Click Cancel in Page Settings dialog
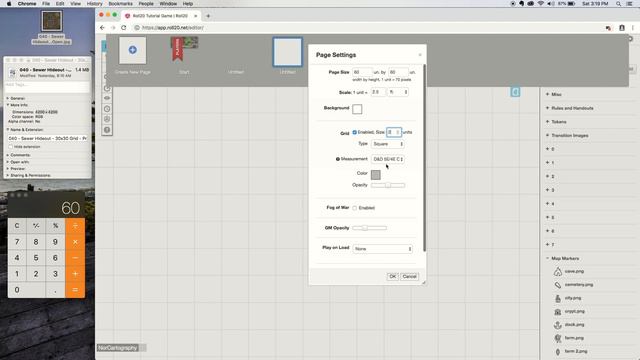Viewport: 640px width, 360px height. pos(409,276)
